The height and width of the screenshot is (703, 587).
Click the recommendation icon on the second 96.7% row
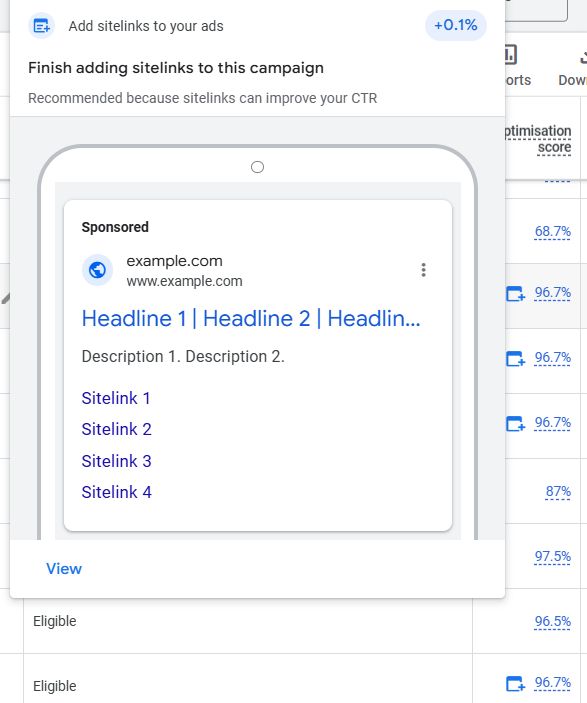tap(516, 359)
